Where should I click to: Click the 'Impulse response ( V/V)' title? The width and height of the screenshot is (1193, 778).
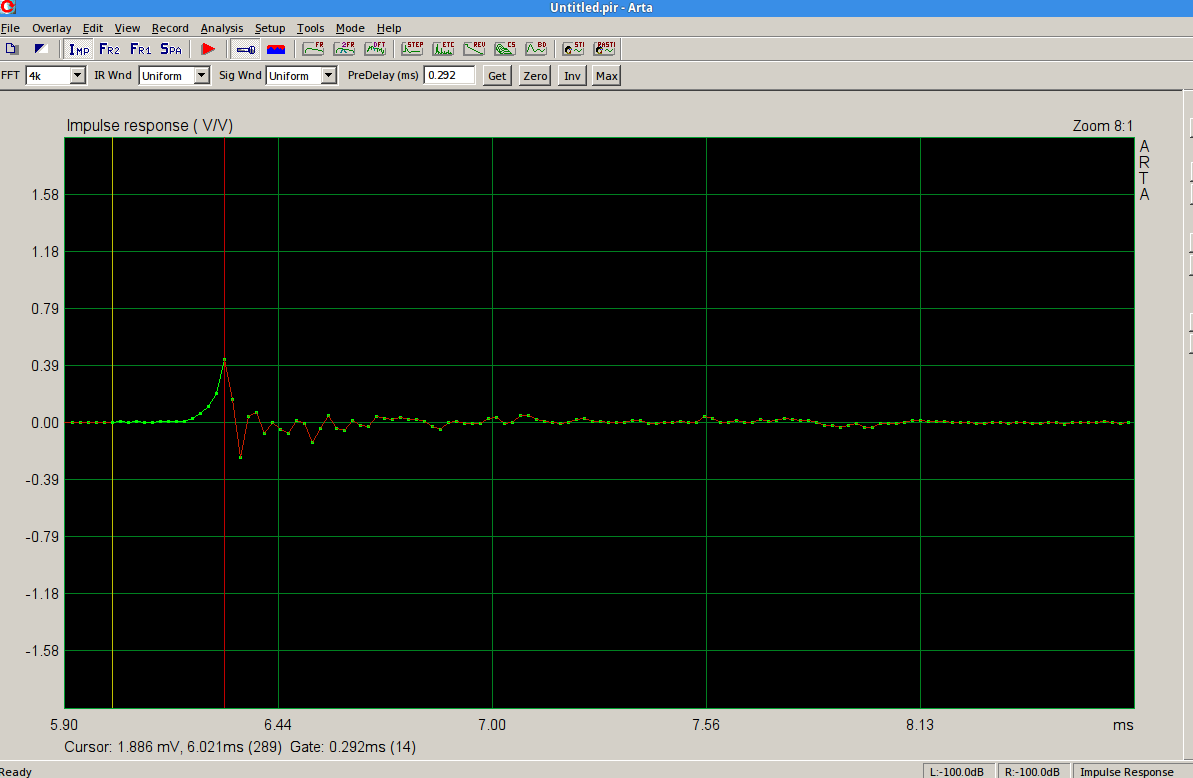pos(150,125)
